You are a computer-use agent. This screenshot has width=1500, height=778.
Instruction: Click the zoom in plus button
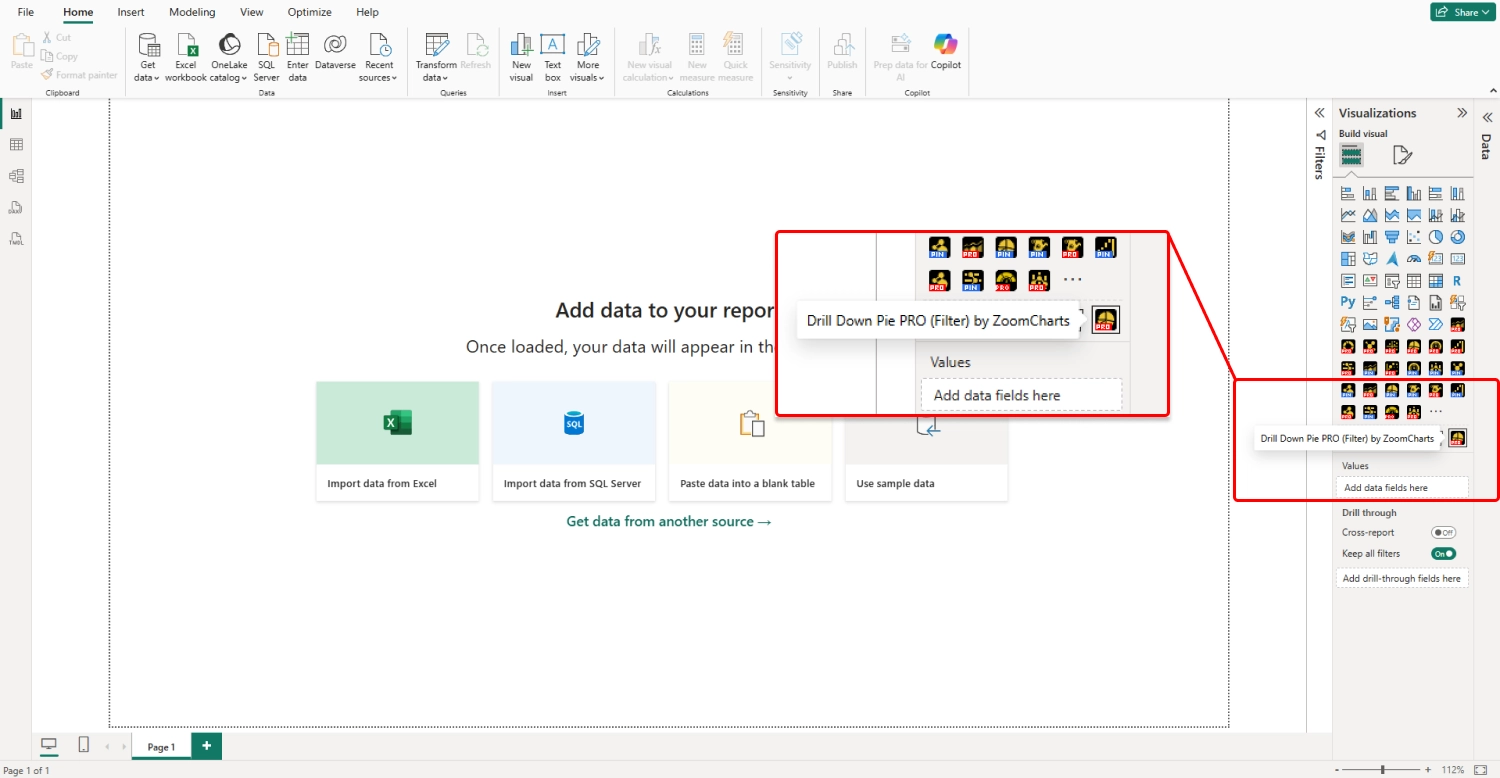1428,770
